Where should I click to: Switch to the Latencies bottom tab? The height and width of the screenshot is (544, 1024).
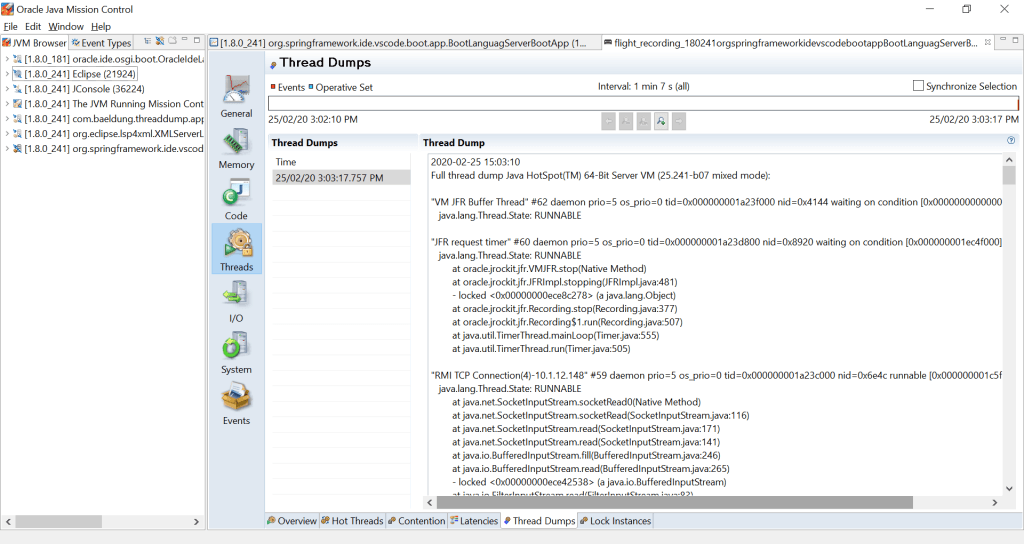[x=474, y=520]
